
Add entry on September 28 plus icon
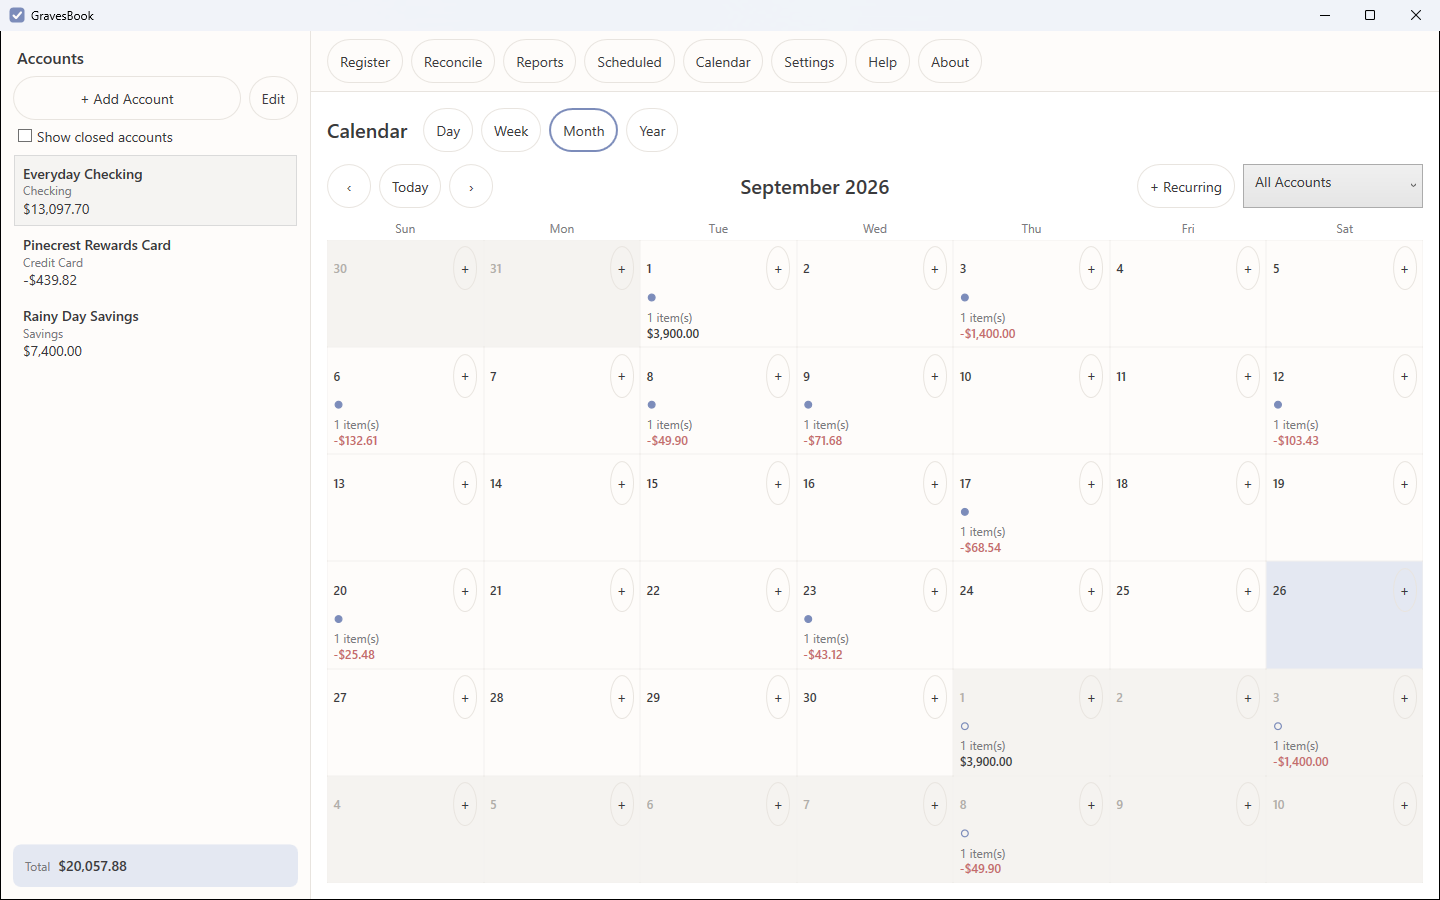point(621,698)
